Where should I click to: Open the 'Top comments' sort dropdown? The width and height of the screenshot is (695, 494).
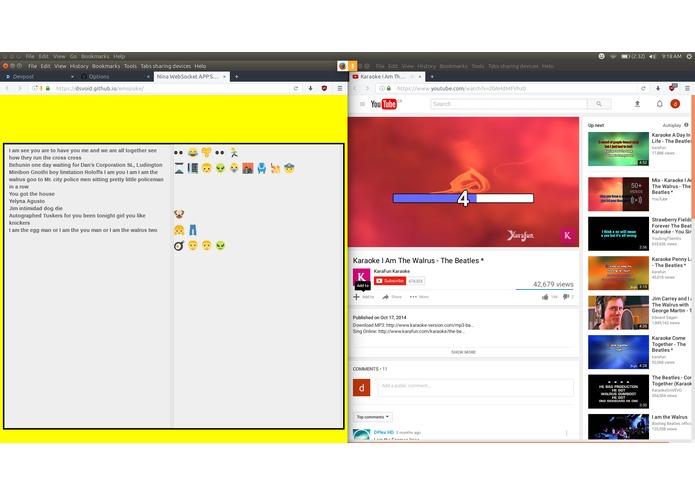point(373,417)
